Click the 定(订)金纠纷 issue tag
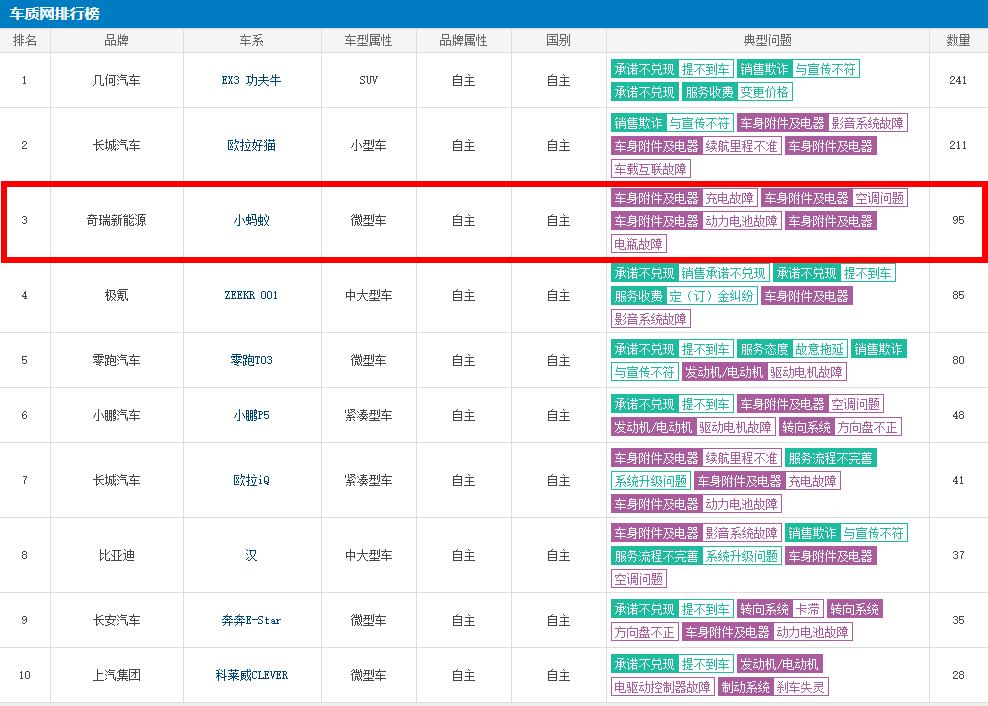Image resolution: width=988 pixels, height=706 pixels. pos(711,296)
